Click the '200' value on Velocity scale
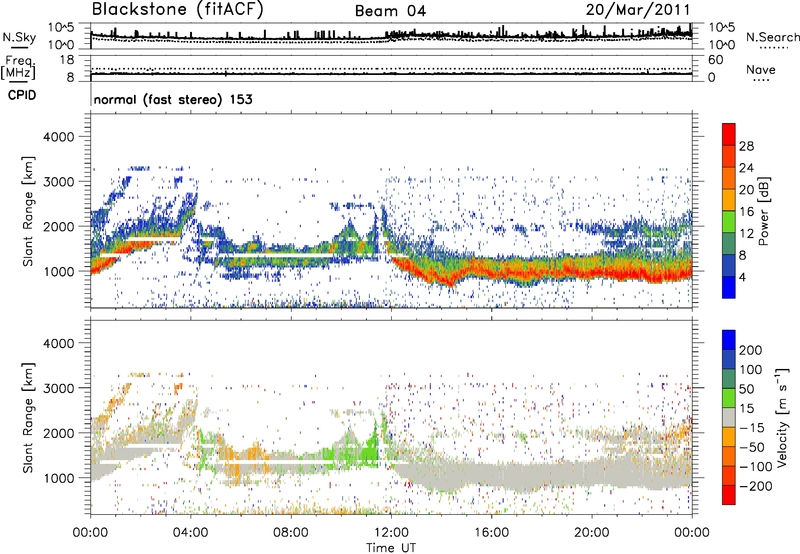Viewport: 800px width, 554px height. pos(751,350)
